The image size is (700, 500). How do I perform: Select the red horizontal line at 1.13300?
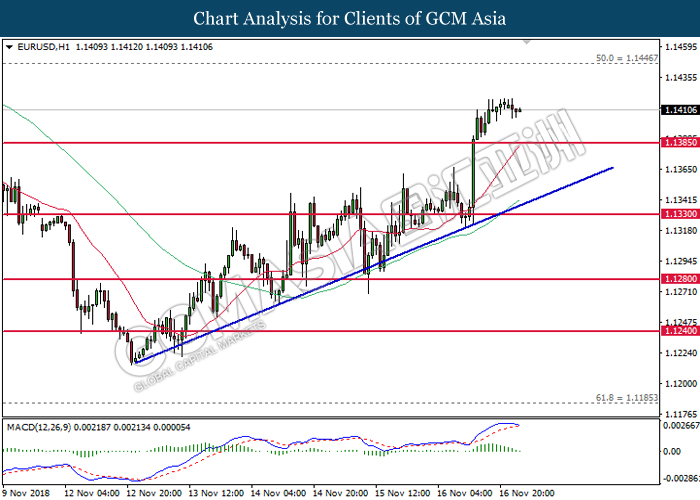(x=200, y=214)
